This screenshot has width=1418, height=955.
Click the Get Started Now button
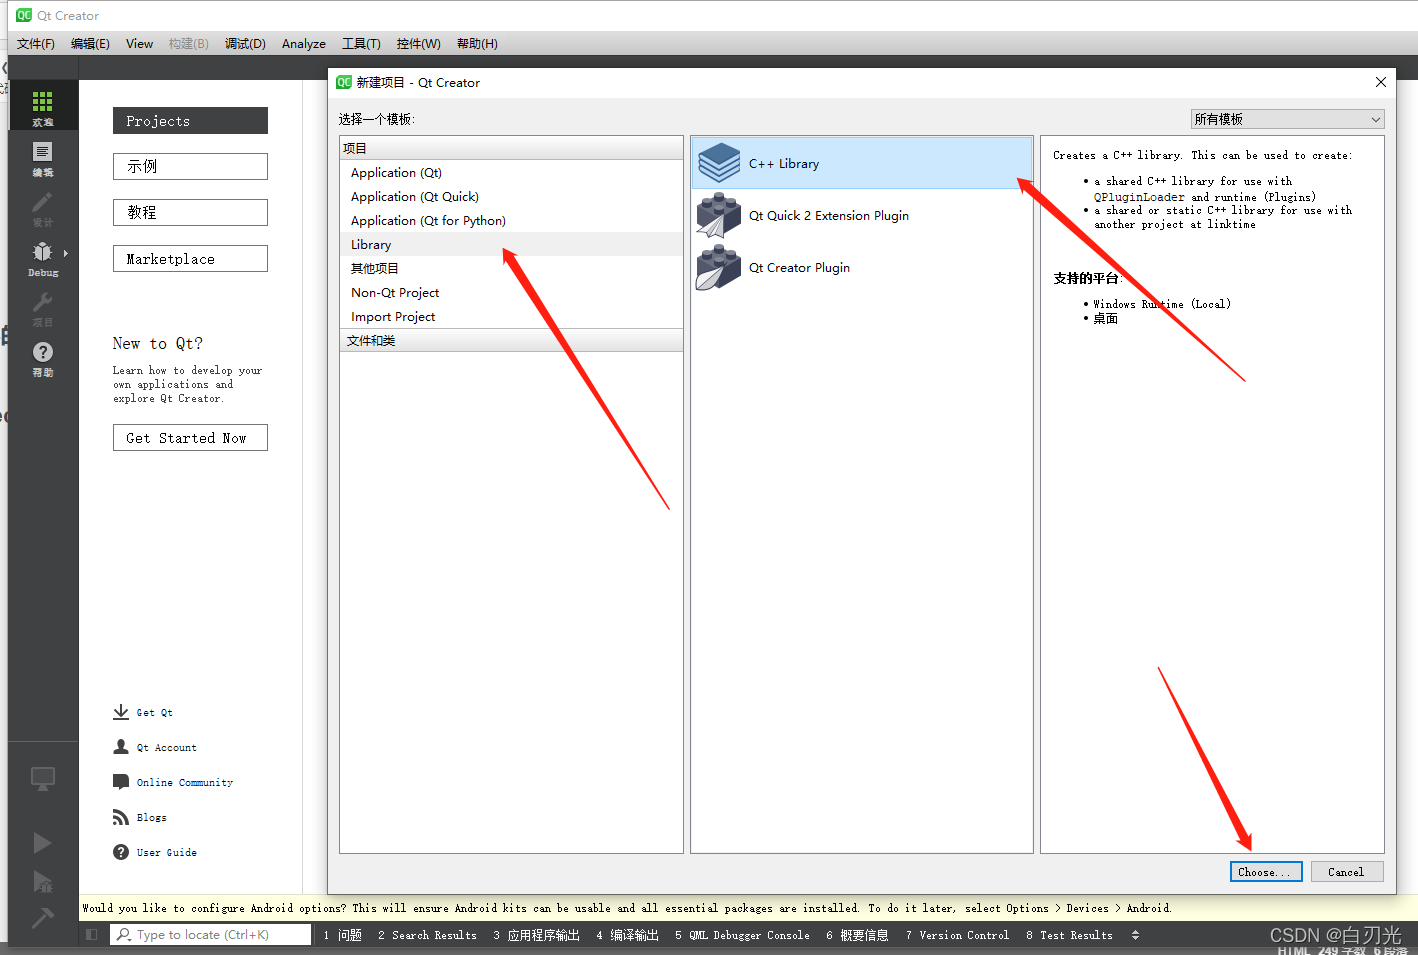[190, 437]
